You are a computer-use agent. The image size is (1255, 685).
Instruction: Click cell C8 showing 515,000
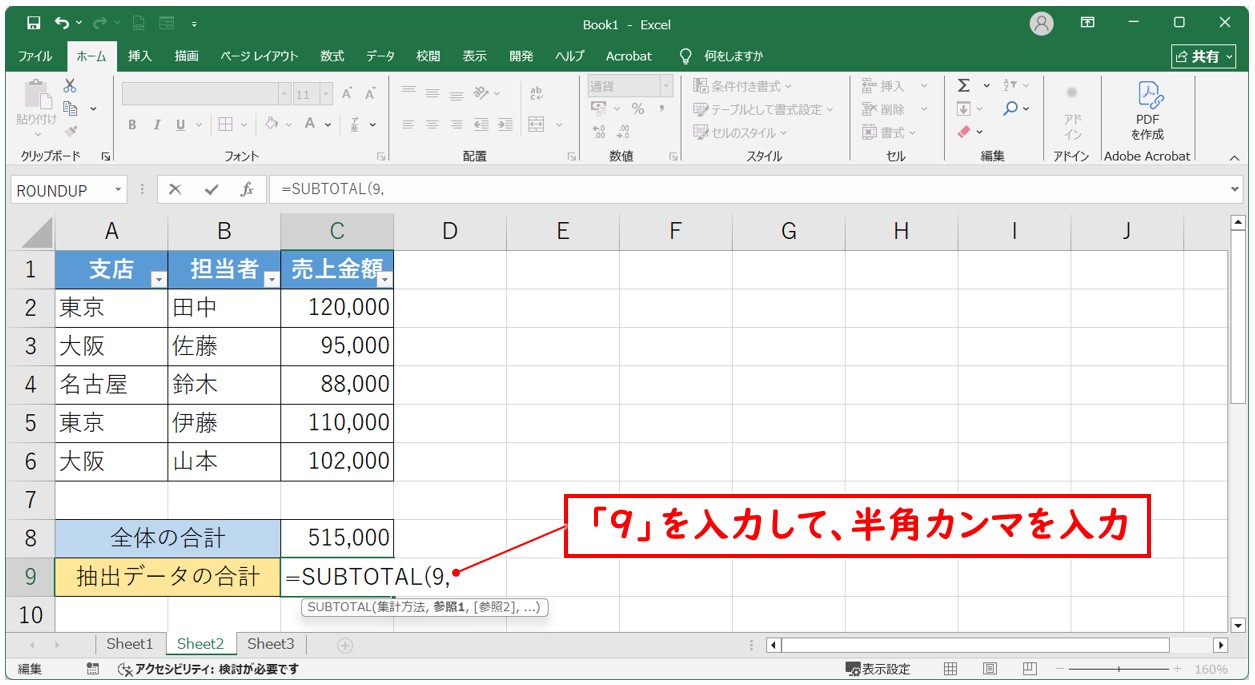click(x=337, y=538)
